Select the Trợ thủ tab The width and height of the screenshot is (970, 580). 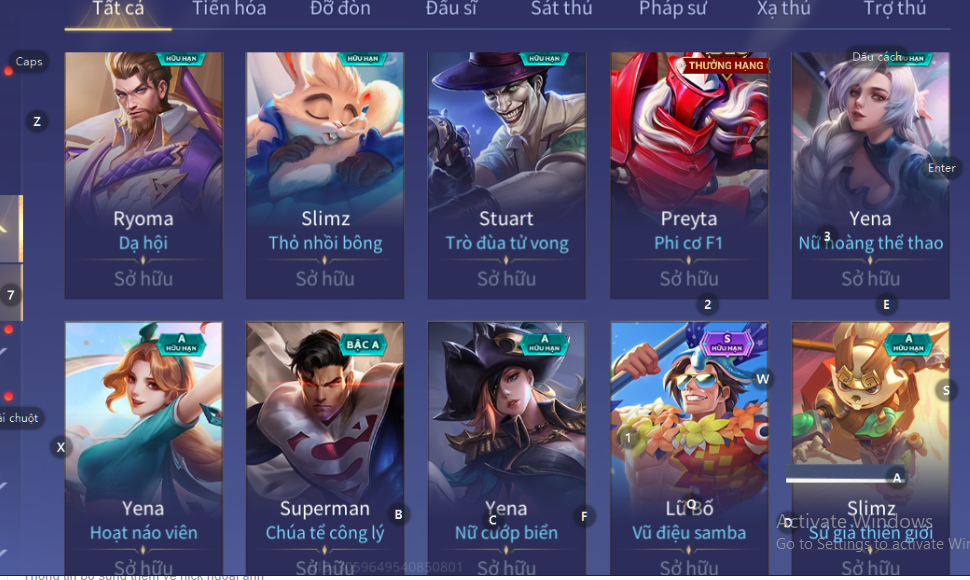click(x=895, y=9)
